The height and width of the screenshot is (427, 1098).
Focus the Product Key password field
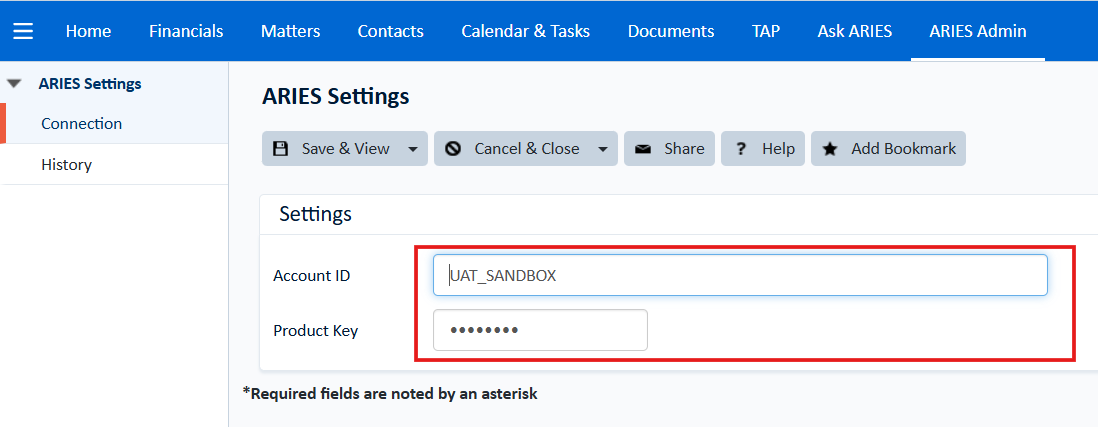[x=540, y=330]
